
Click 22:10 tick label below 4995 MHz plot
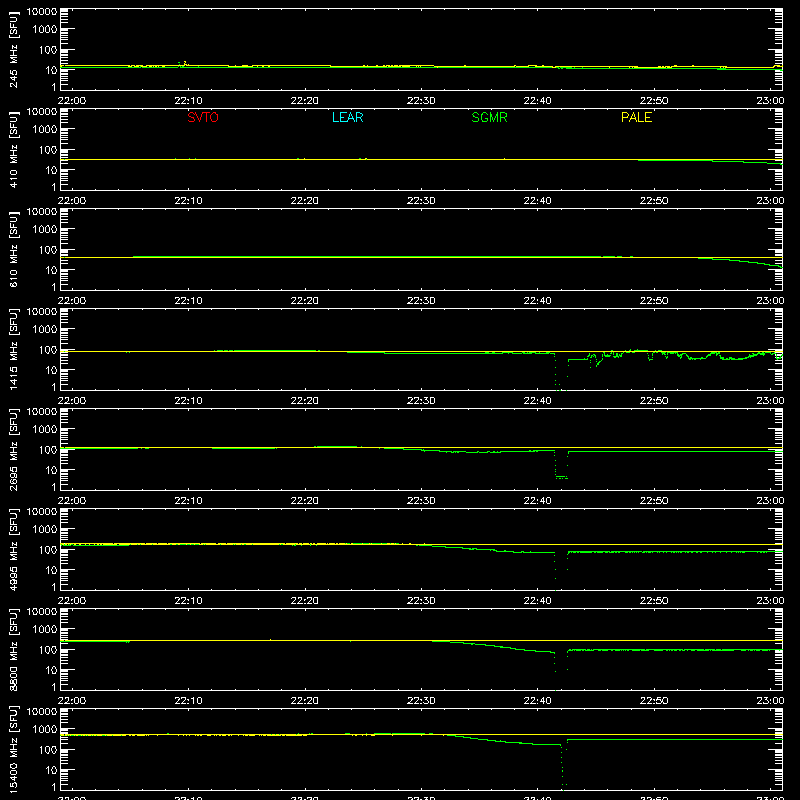coord(188,601)
